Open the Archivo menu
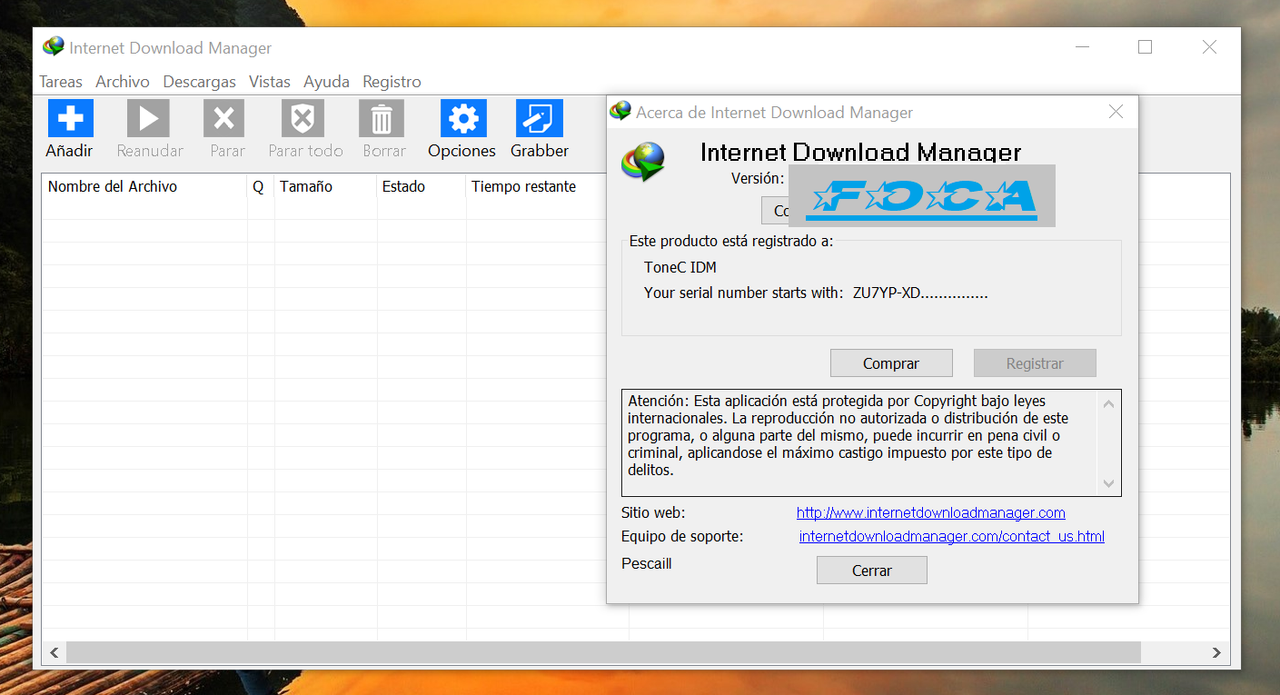The image size is (1280, 695). [x=122, y=82]
